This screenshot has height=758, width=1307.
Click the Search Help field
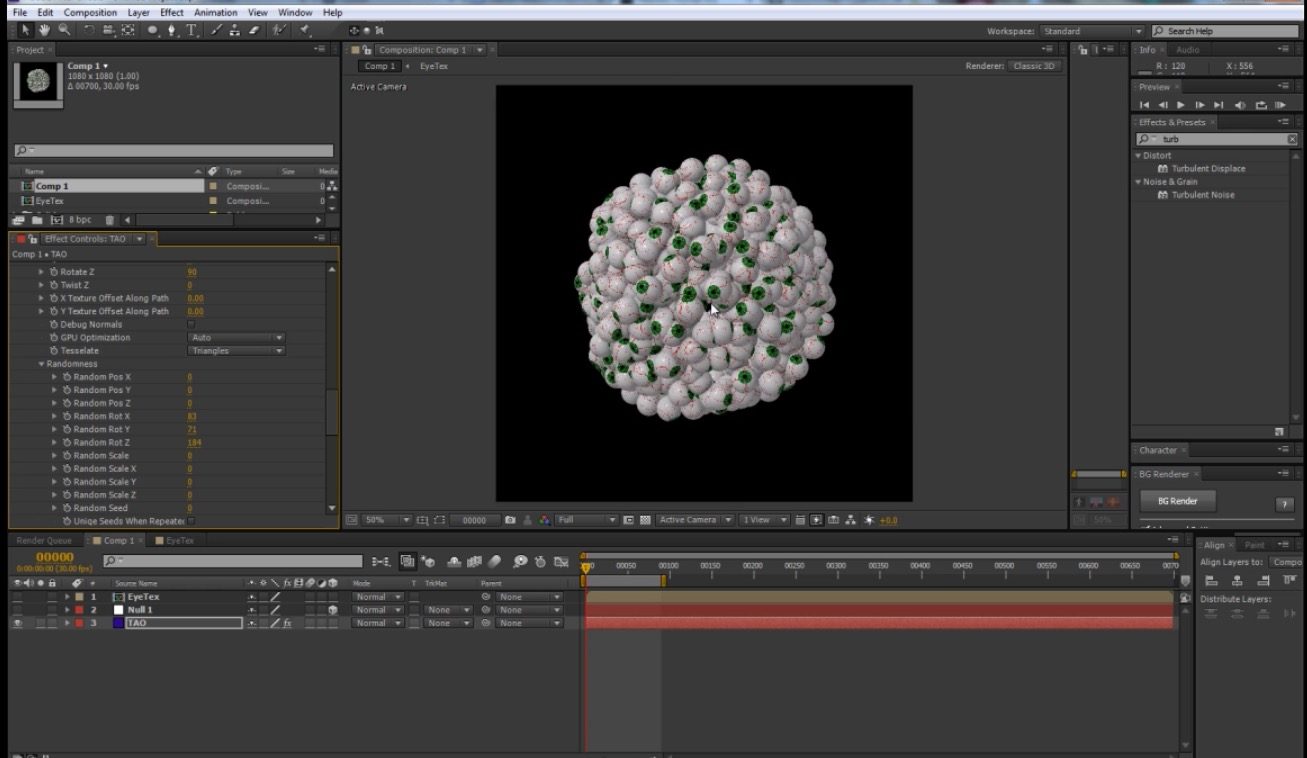tap(1225, 31)
